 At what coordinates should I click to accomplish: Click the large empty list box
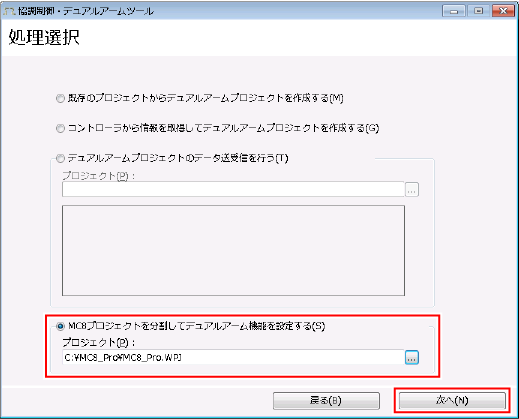(233, 250)
